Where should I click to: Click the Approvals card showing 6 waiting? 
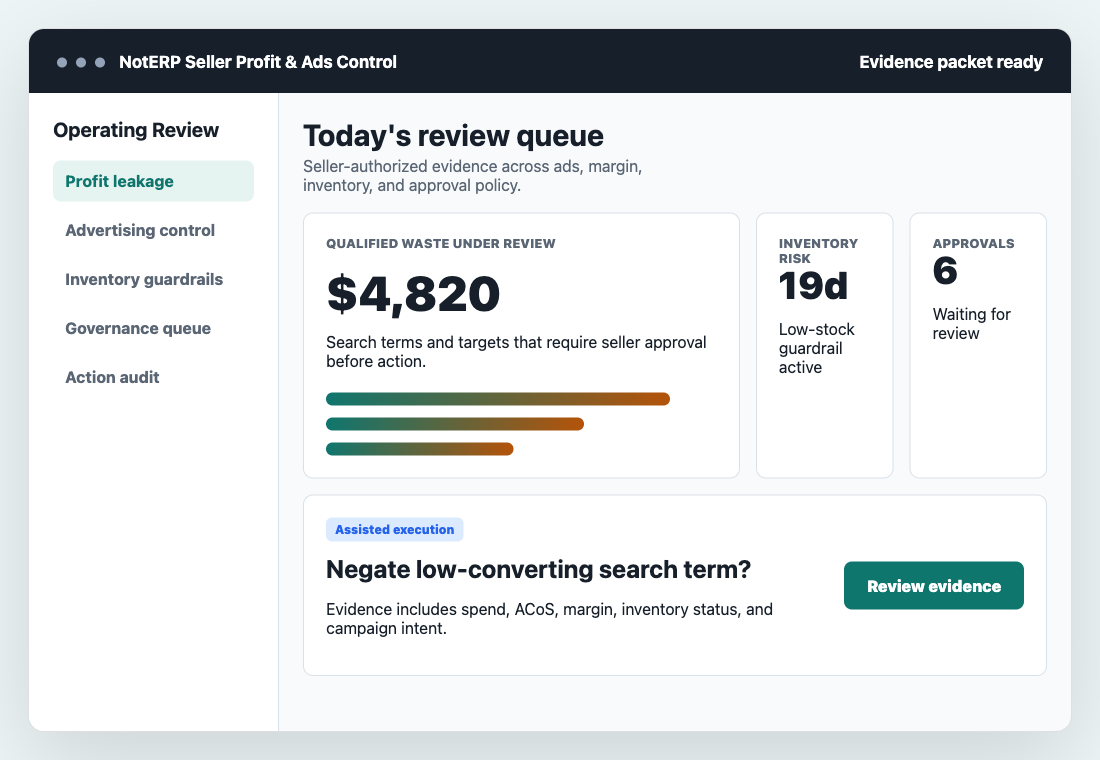coord(977,344)
